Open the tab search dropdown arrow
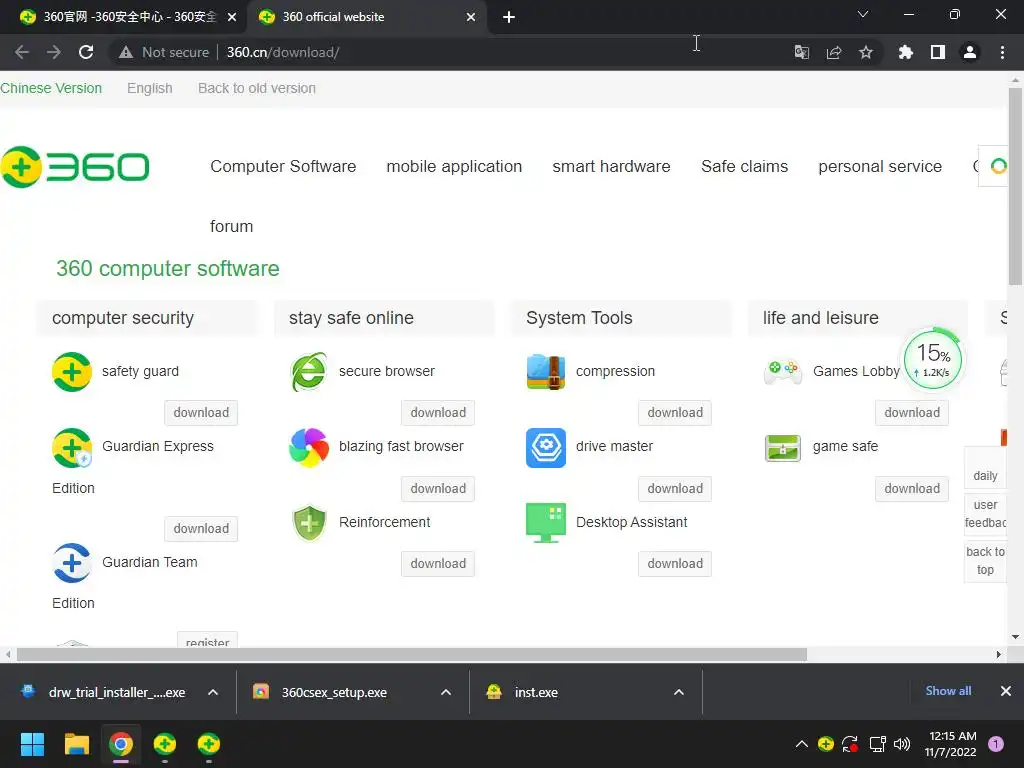This screenshot has width=1024, height=768. 863,14
